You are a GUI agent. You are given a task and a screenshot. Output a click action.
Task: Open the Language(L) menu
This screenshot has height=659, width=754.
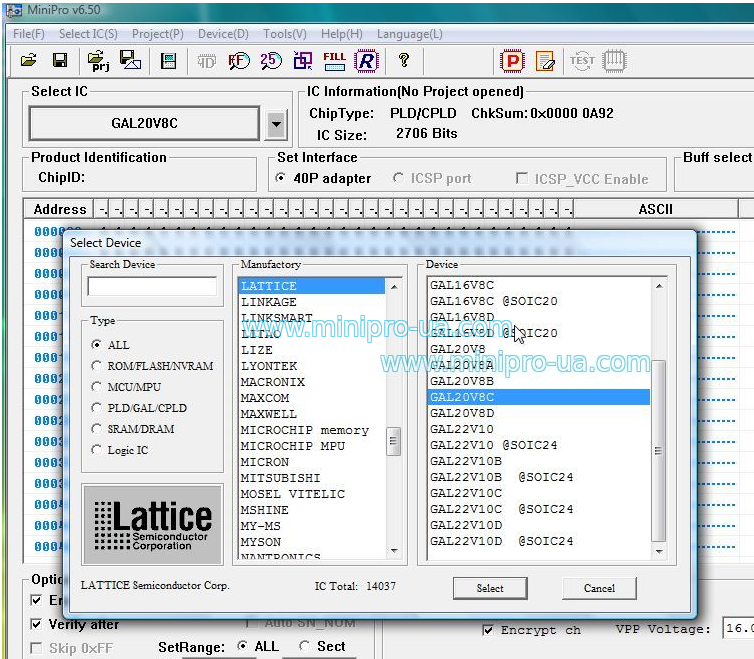[409, 34]
